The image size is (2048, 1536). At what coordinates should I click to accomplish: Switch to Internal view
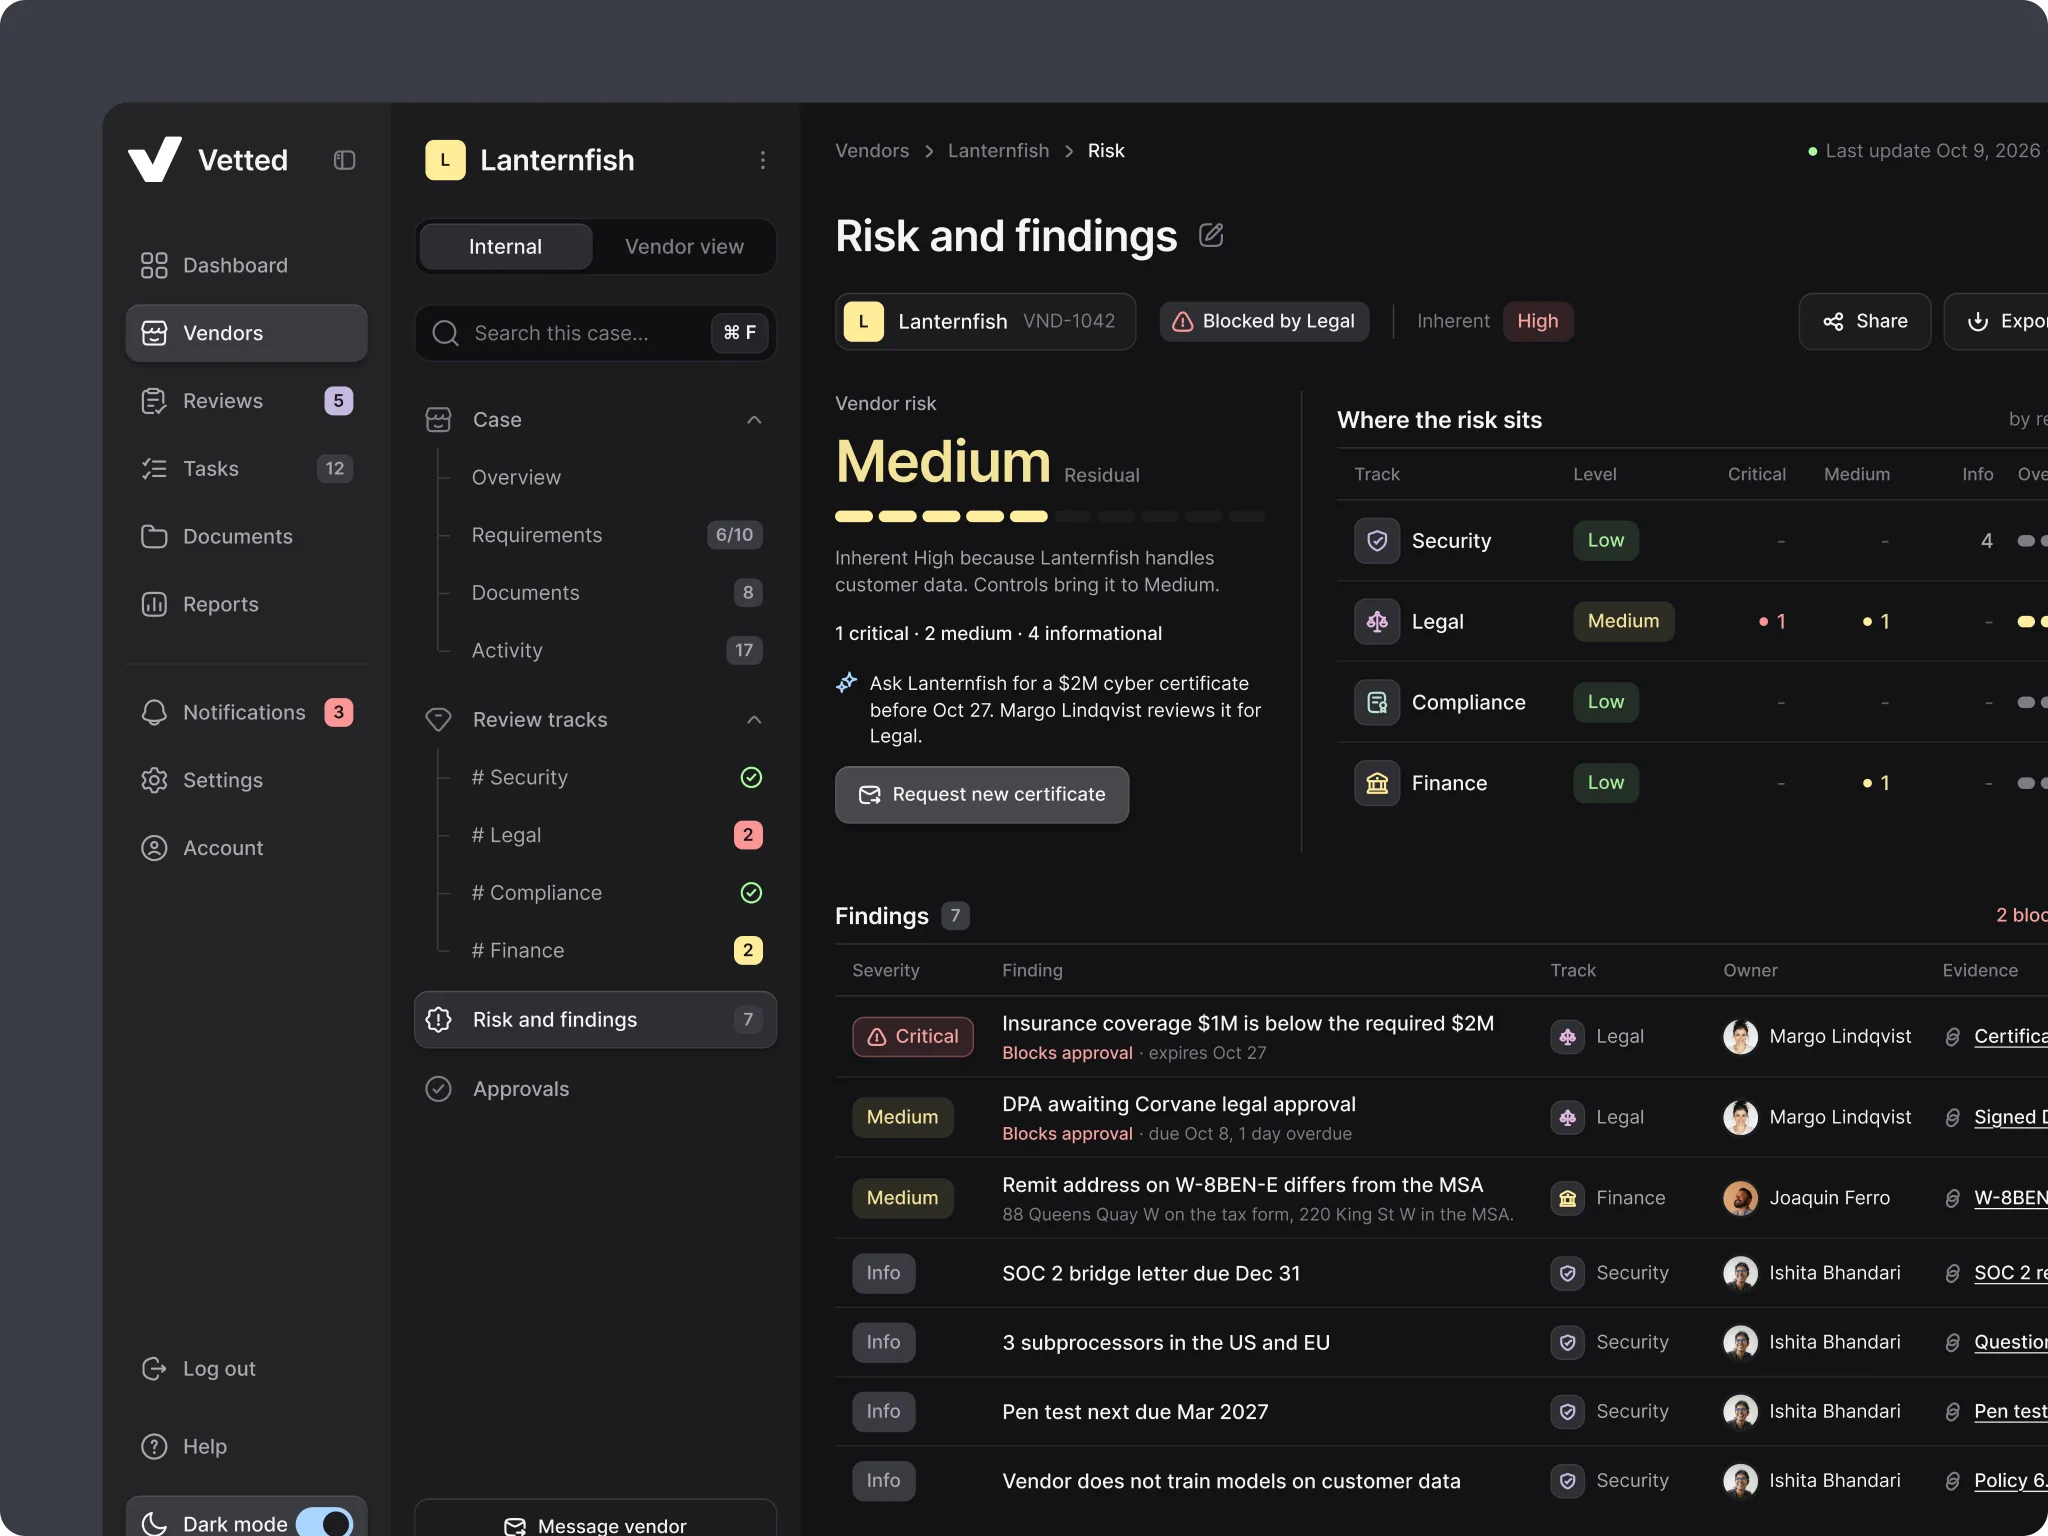505,247
